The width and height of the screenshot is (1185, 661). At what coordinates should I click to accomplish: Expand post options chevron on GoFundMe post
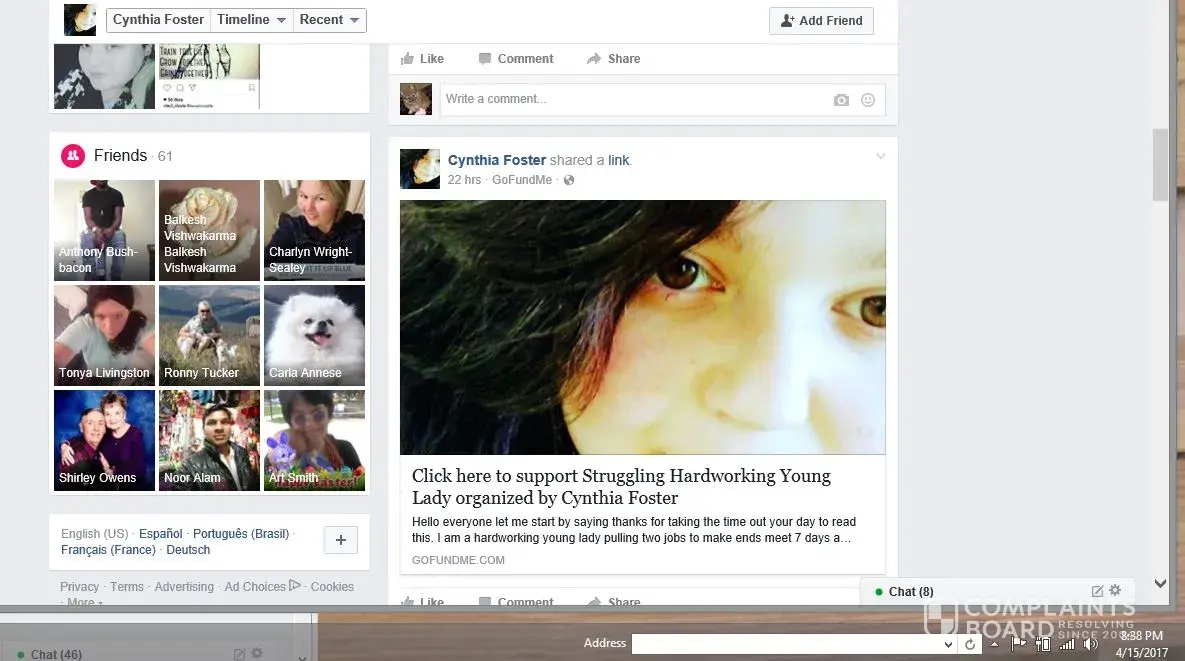880,156
